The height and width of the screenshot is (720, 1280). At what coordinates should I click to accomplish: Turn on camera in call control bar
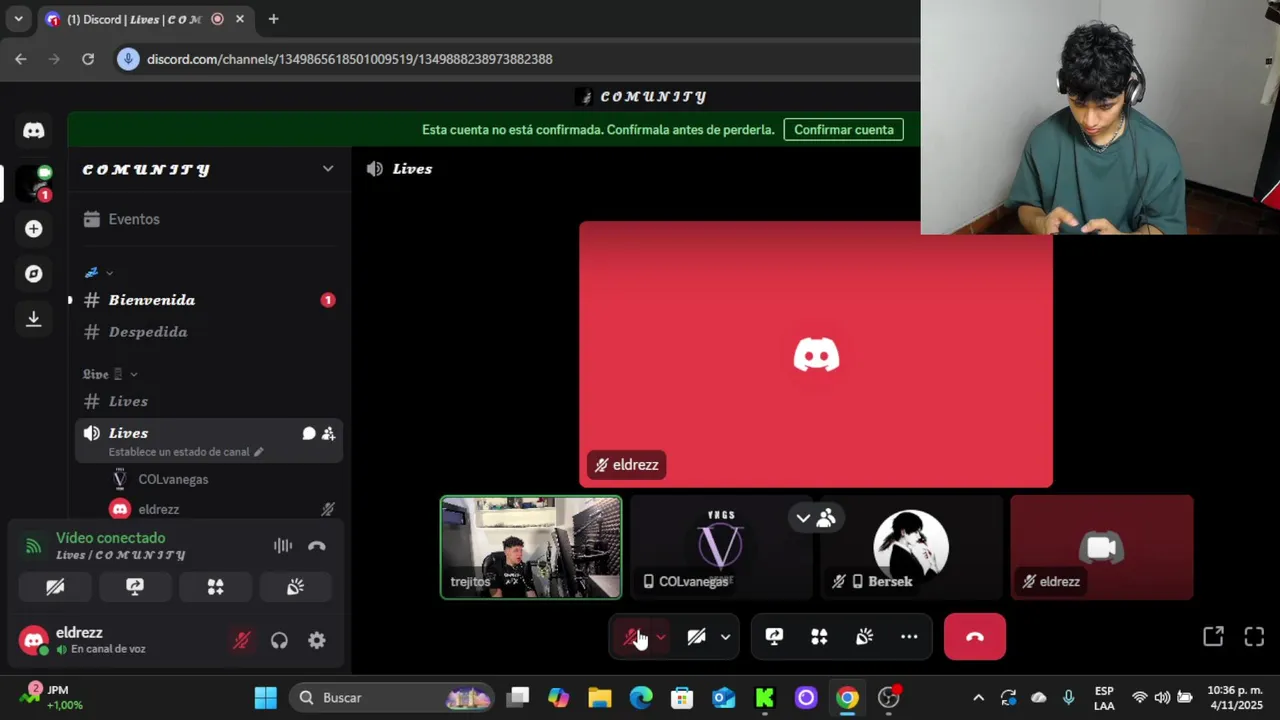[x=696, y=637]
